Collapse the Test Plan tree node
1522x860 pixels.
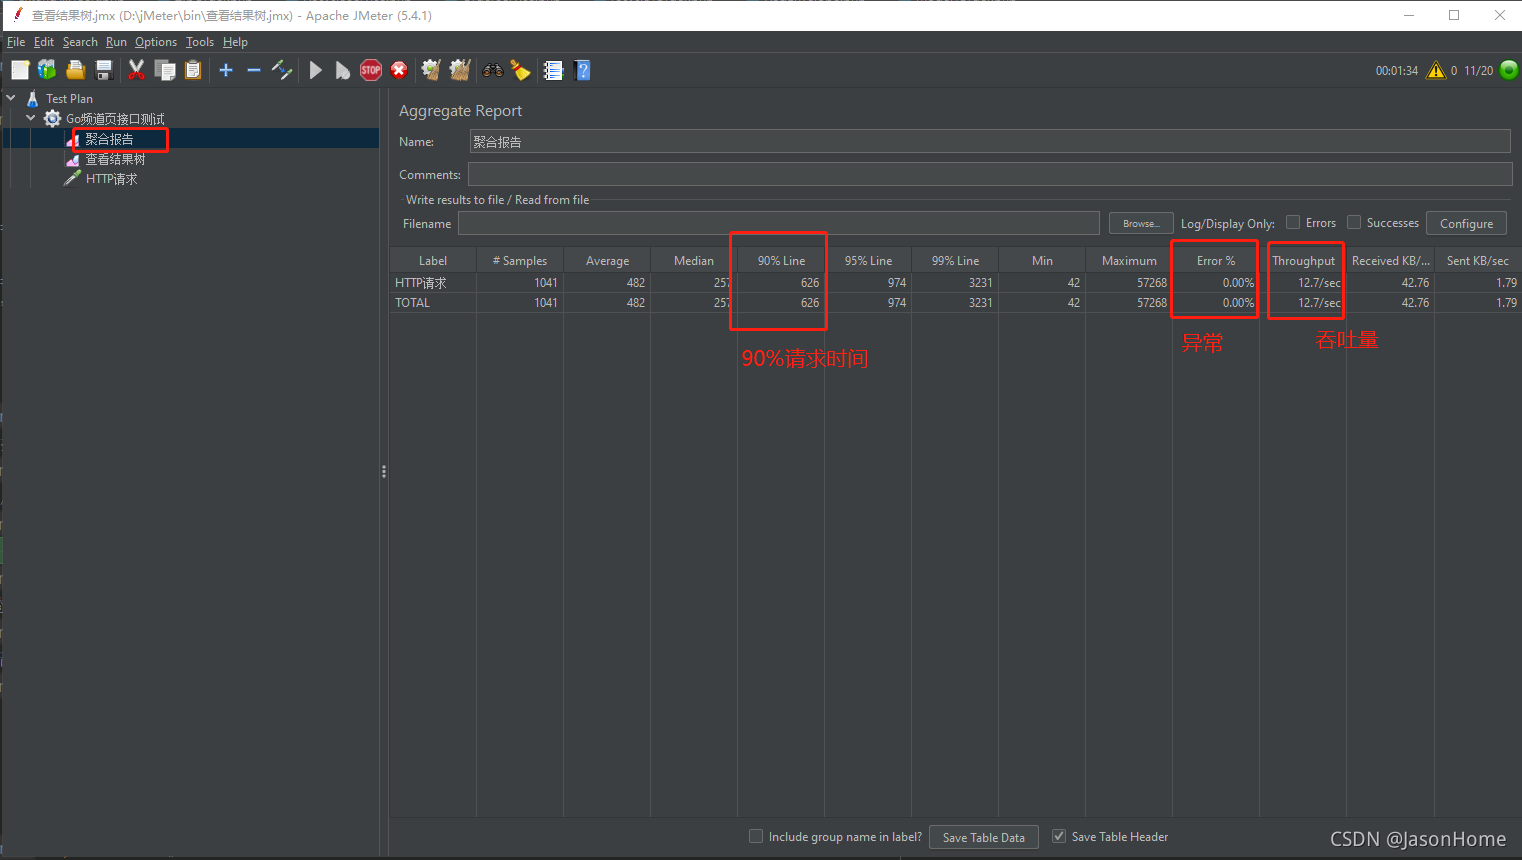click(x=11, y=98)
